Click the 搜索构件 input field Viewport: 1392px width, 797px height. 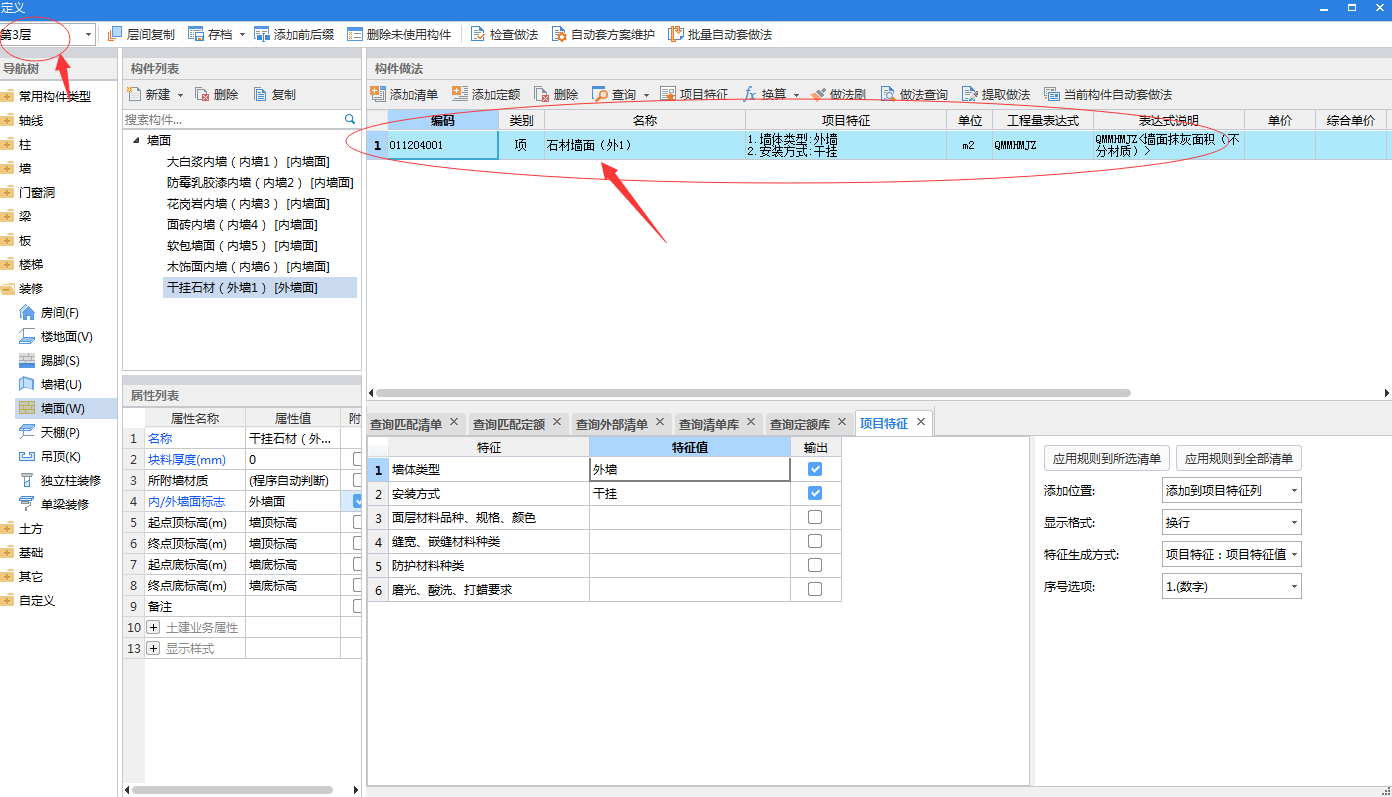(x=232, y=118)
